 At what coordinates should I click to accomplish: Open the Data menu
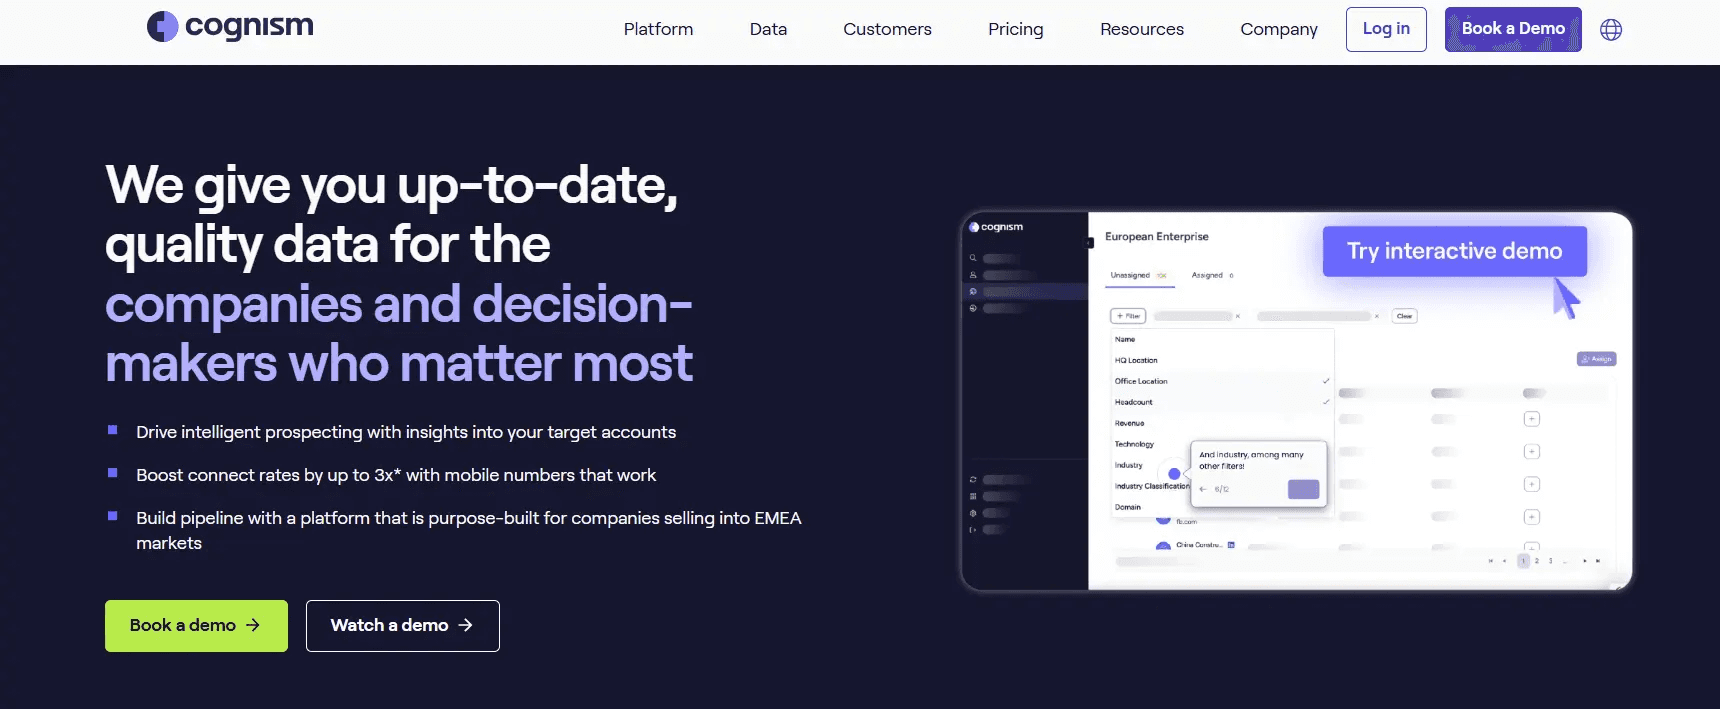pyautogui.click(x=768, y=29)
